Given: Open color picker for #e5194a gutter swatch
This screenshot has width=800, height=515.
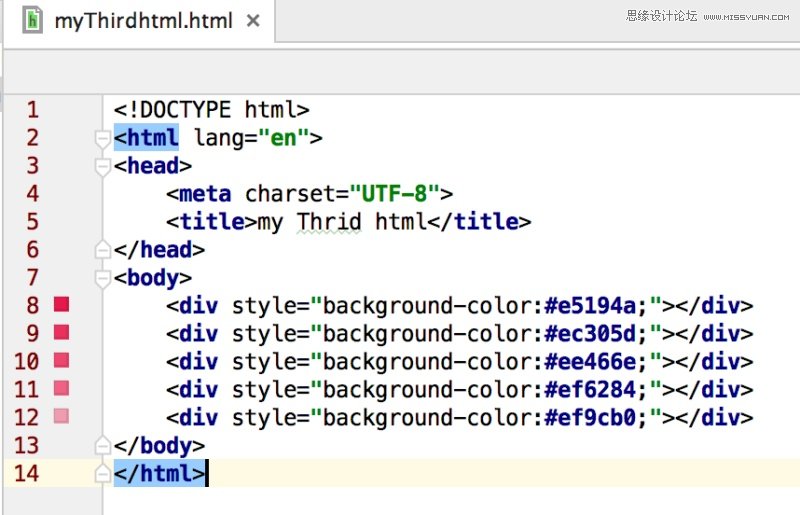Looking at the screenshot, I should 61,305.
